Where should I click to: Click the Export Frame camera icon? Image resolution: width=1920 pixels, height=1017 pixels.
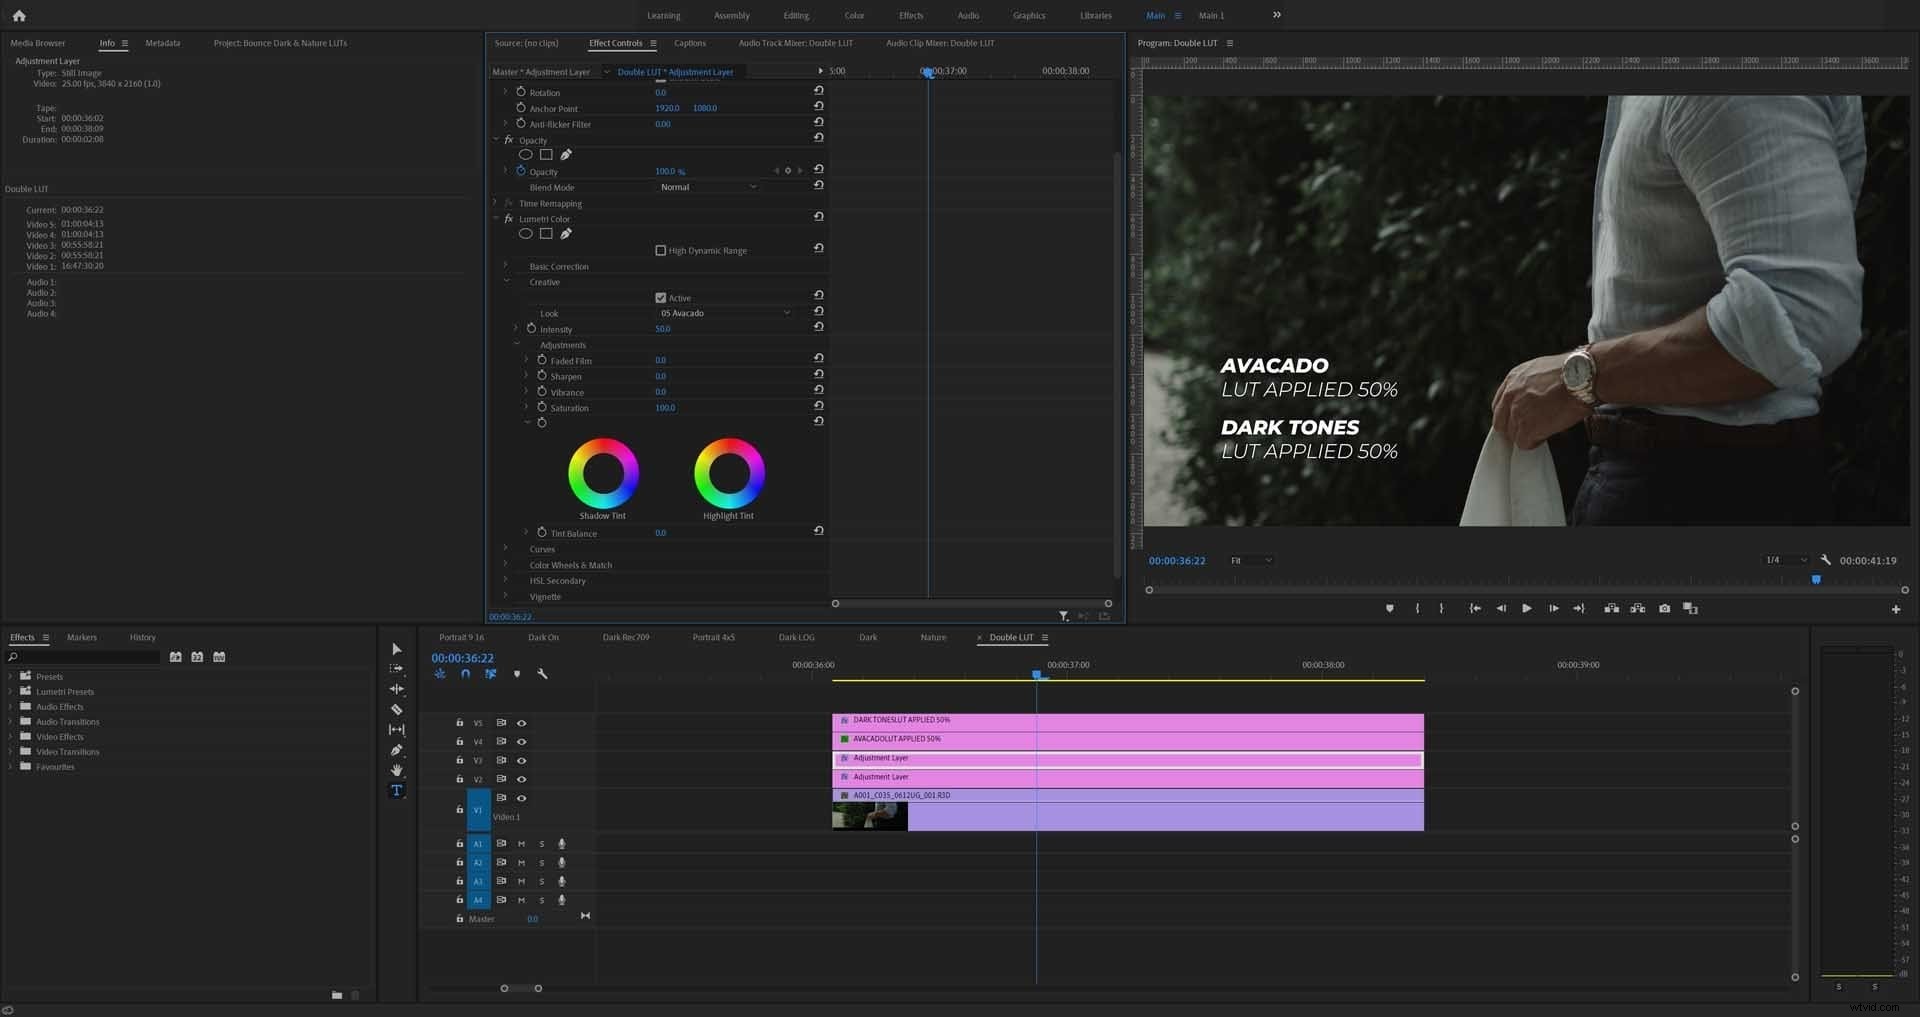pos(1665,608)
